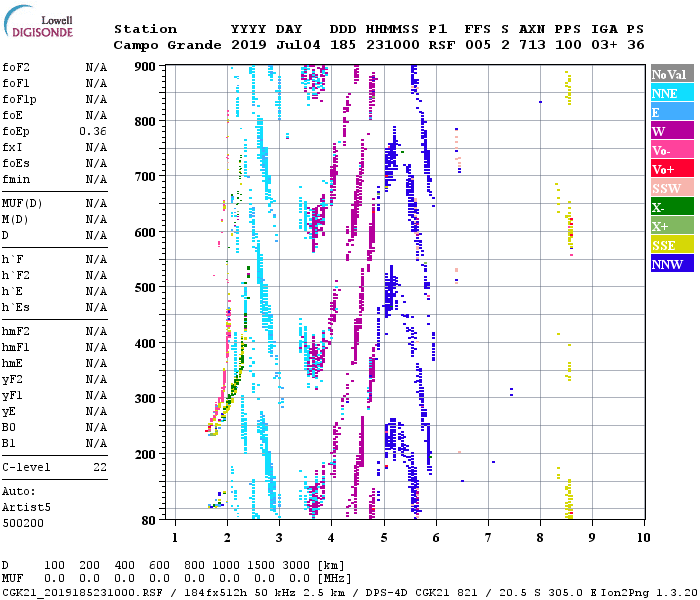Click the [km] unit label
700x600 pixels.
click(331, 566)
